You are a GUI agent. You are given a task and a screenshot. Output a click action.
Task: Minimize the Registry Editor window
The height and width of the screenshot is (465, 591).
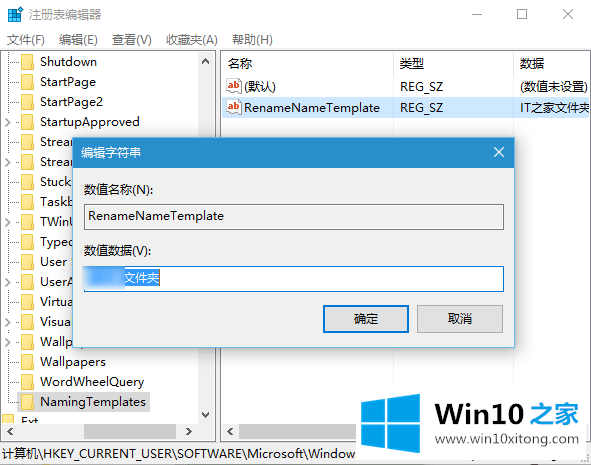pyautogui.click(x=477, y=14)
